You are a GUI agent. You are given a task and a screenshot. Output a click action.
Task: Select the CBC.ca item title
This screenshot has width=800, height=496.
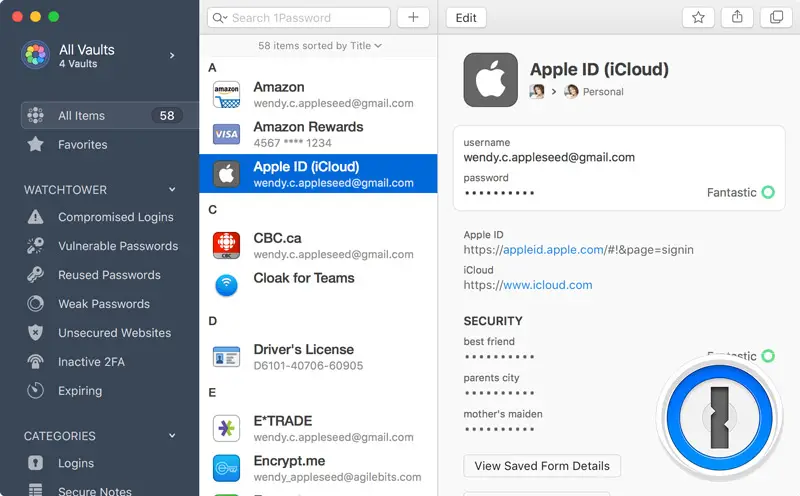pos(277,238)
